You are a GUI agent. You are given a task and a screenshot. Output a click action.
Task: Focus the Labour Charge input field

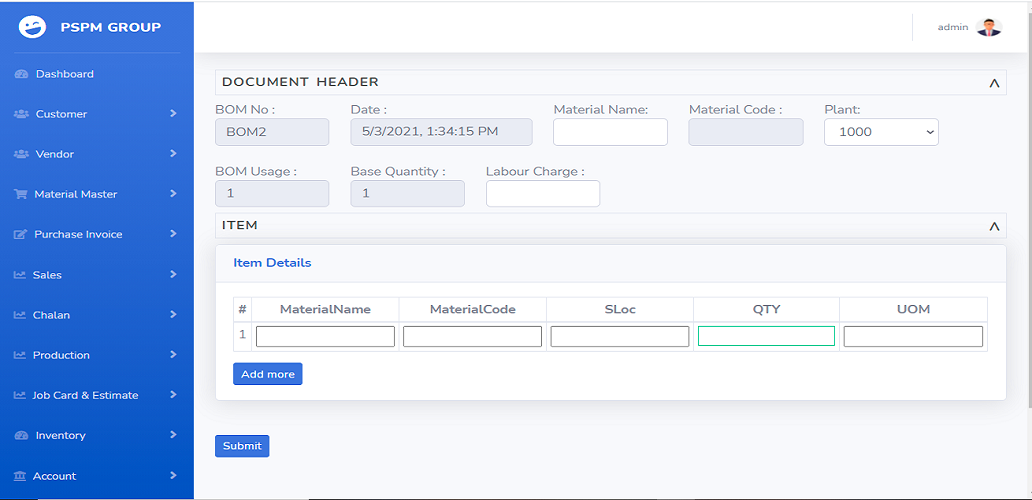point(542,194)
